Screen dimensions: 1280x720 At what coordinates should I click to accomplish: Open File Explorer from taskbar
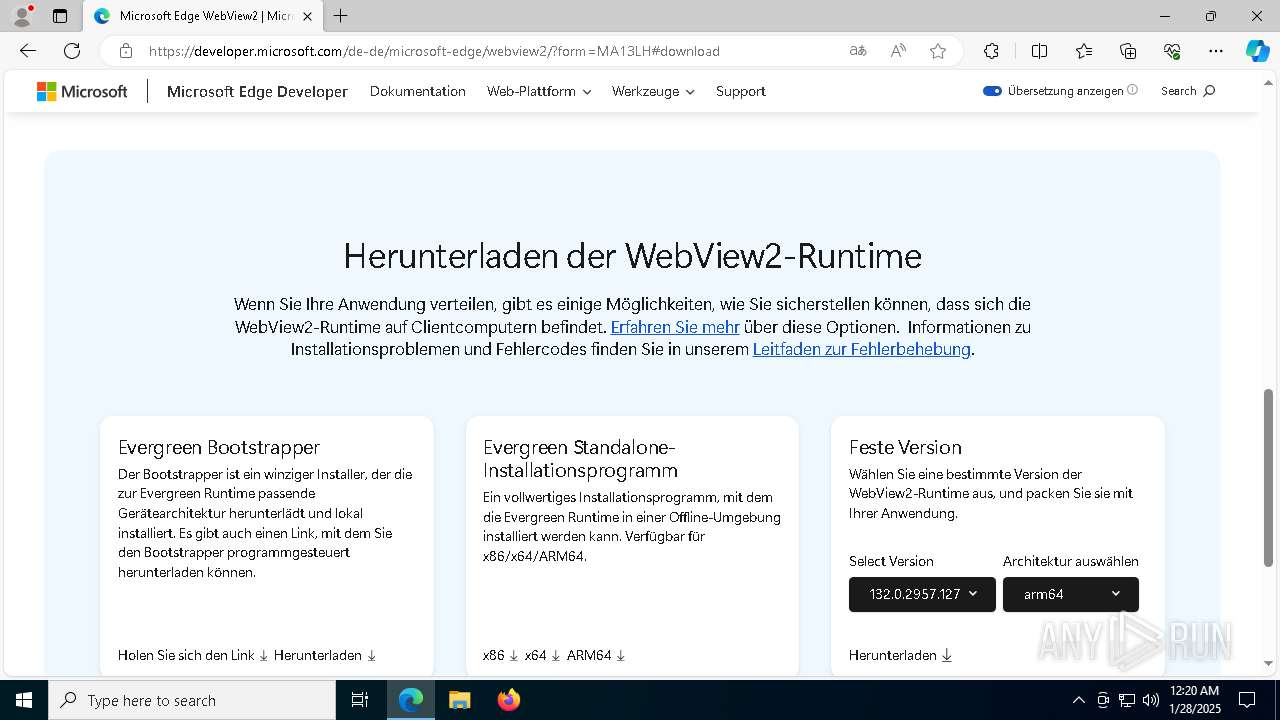tap(460, 700)
